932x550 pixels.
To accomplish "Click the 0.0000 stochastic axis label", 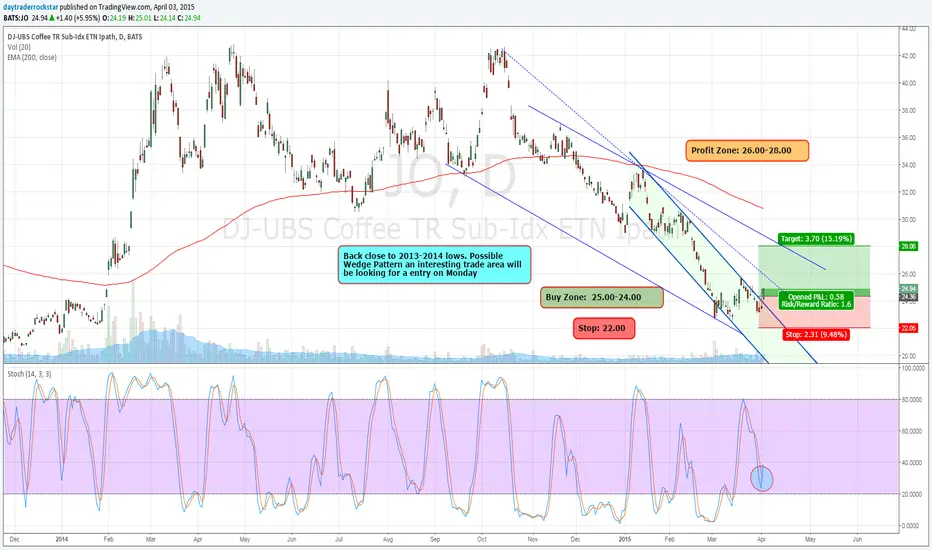I will tap(912, 526).
